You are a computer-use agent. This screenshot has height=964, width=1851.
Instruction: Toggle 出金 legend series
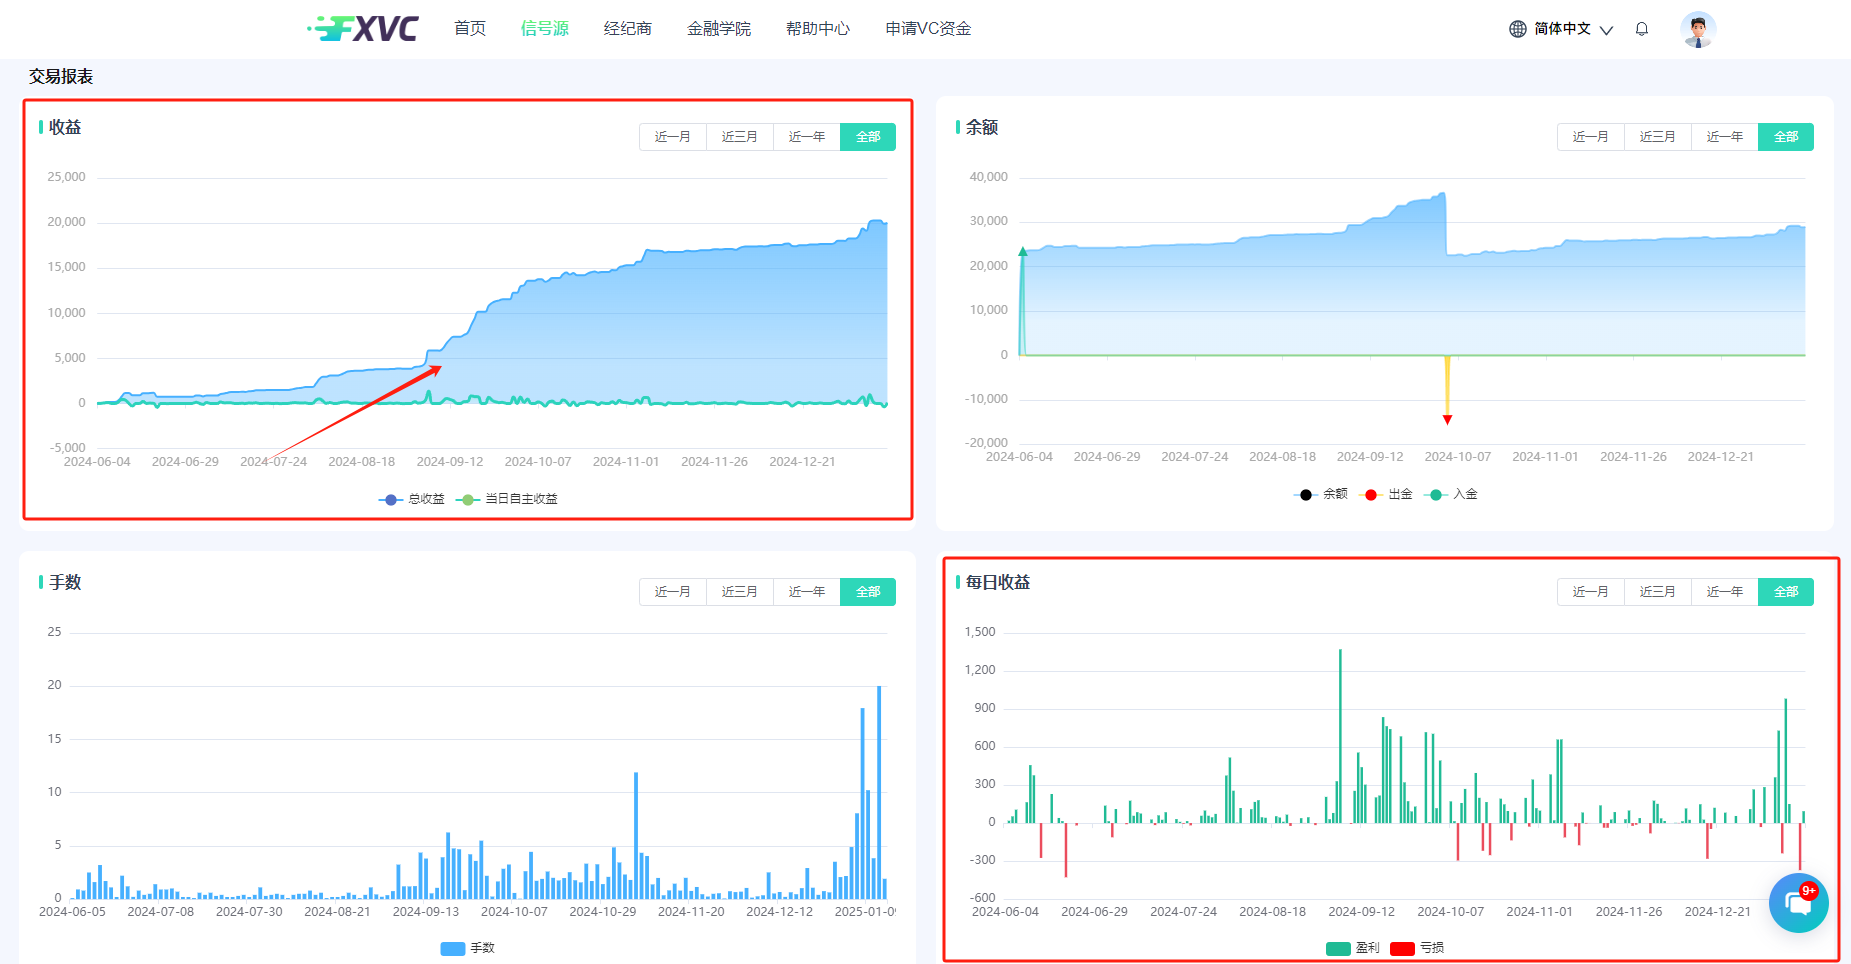click(1388, 494)
